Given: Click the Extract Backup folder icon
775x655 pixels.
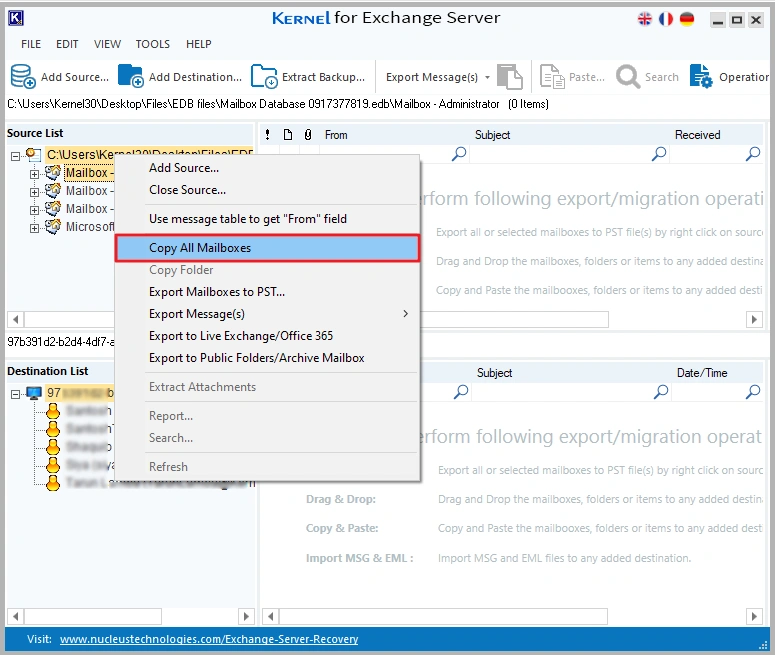Looking at the screenshot, I should pos(264,77).
